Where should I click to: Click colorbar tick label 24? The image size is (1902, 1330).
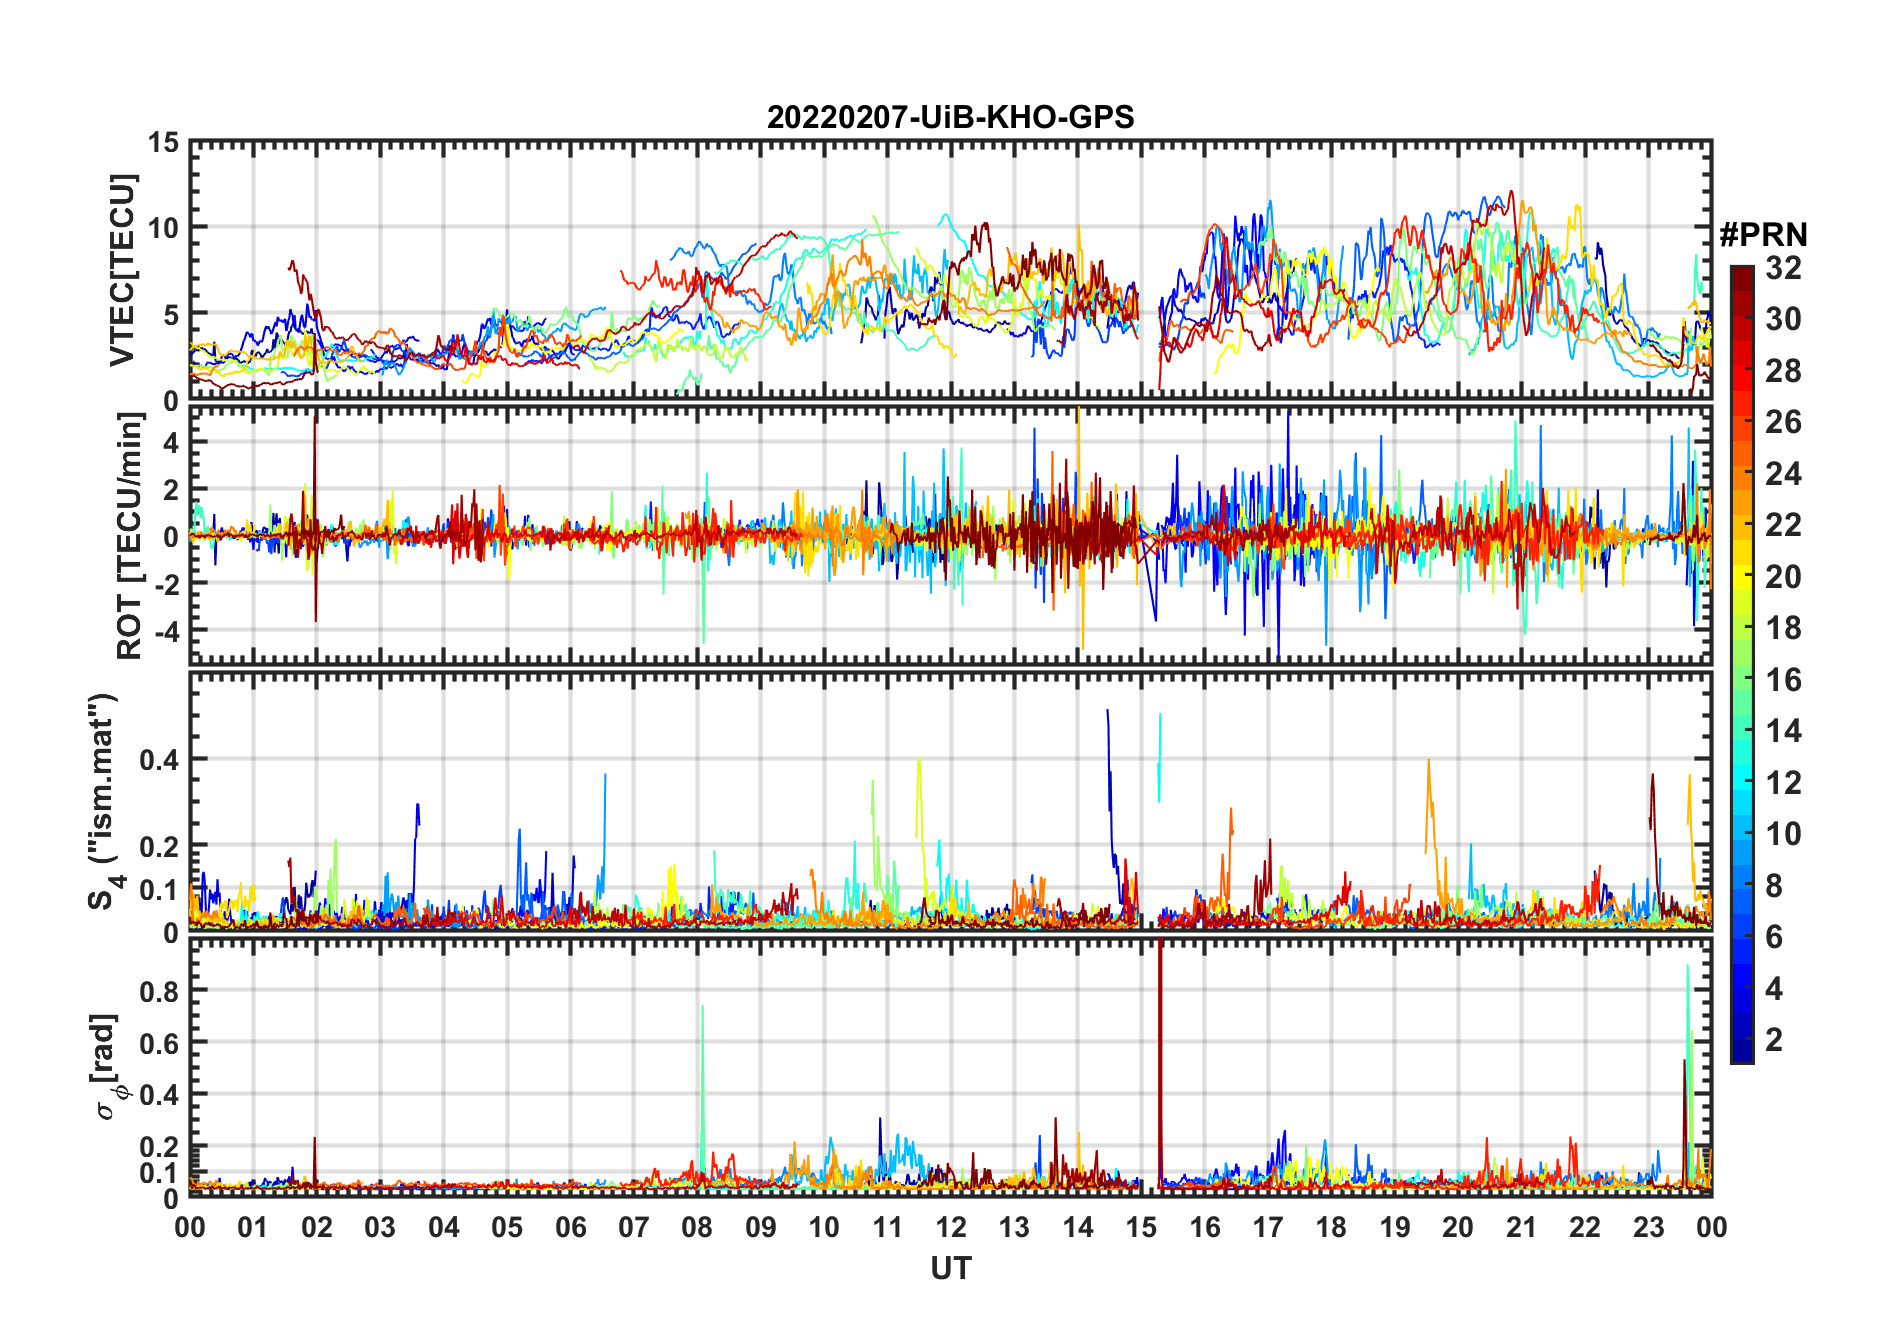point(1783,474)
